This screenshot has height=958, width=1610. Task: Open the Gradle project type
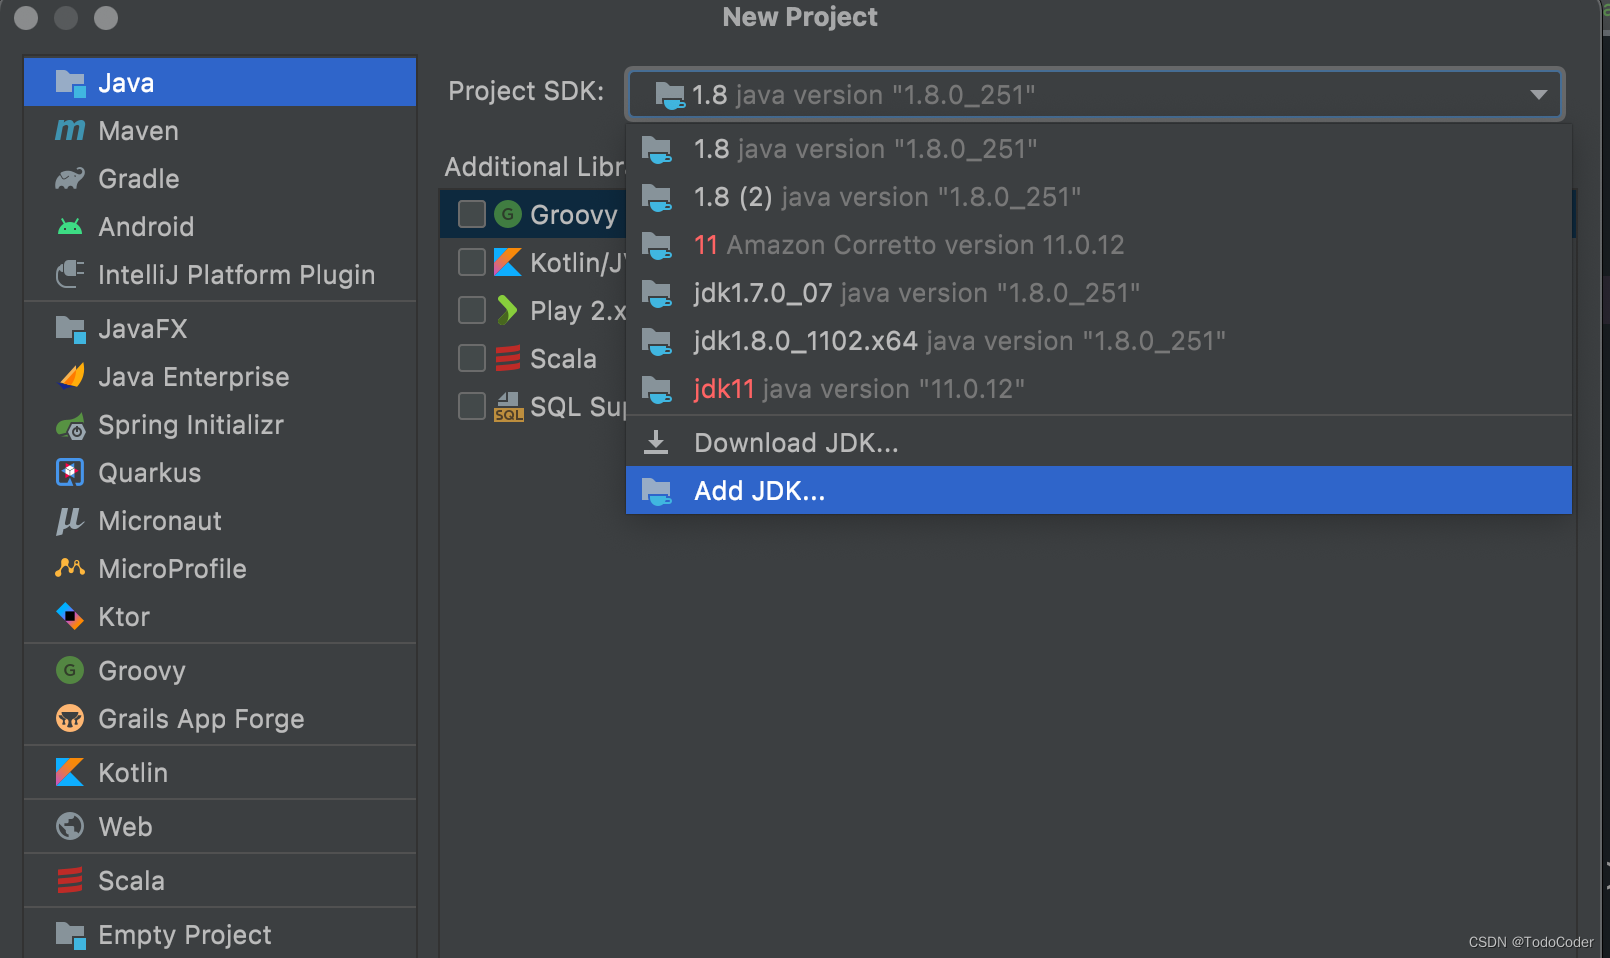[x=220, y=179]
